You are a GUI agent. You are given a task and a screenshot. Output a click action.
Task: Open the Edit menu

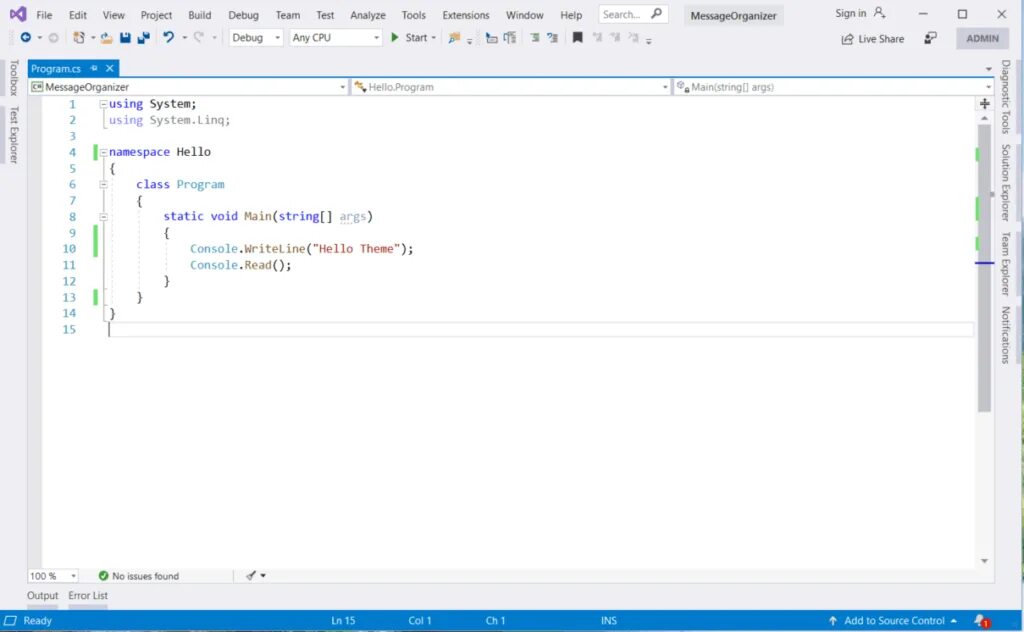pos(78,15)
